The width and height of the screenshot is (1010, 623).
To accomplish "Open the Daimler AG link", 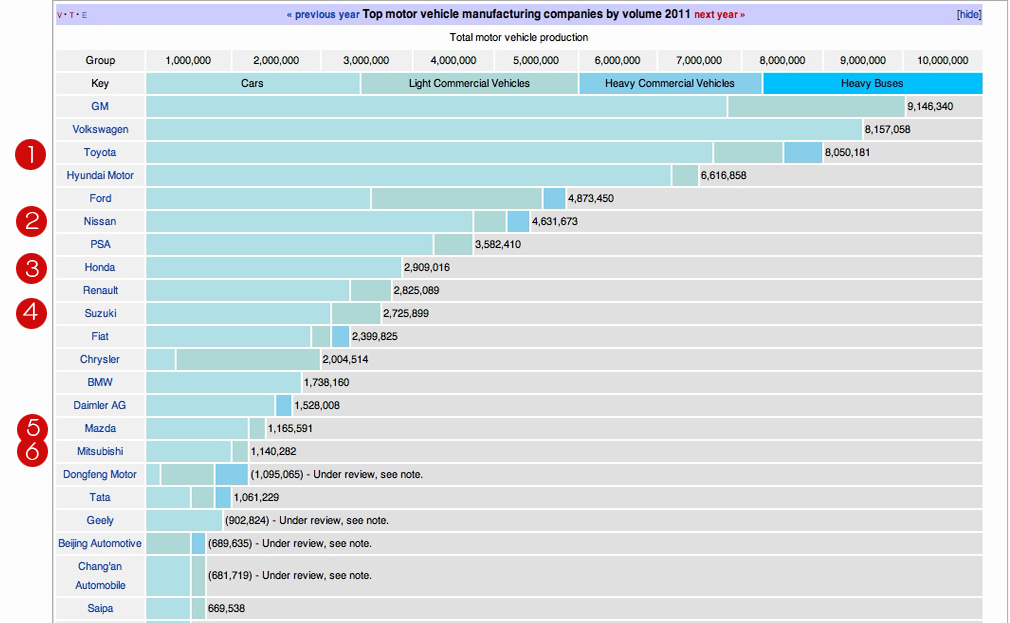I will 100,406.
